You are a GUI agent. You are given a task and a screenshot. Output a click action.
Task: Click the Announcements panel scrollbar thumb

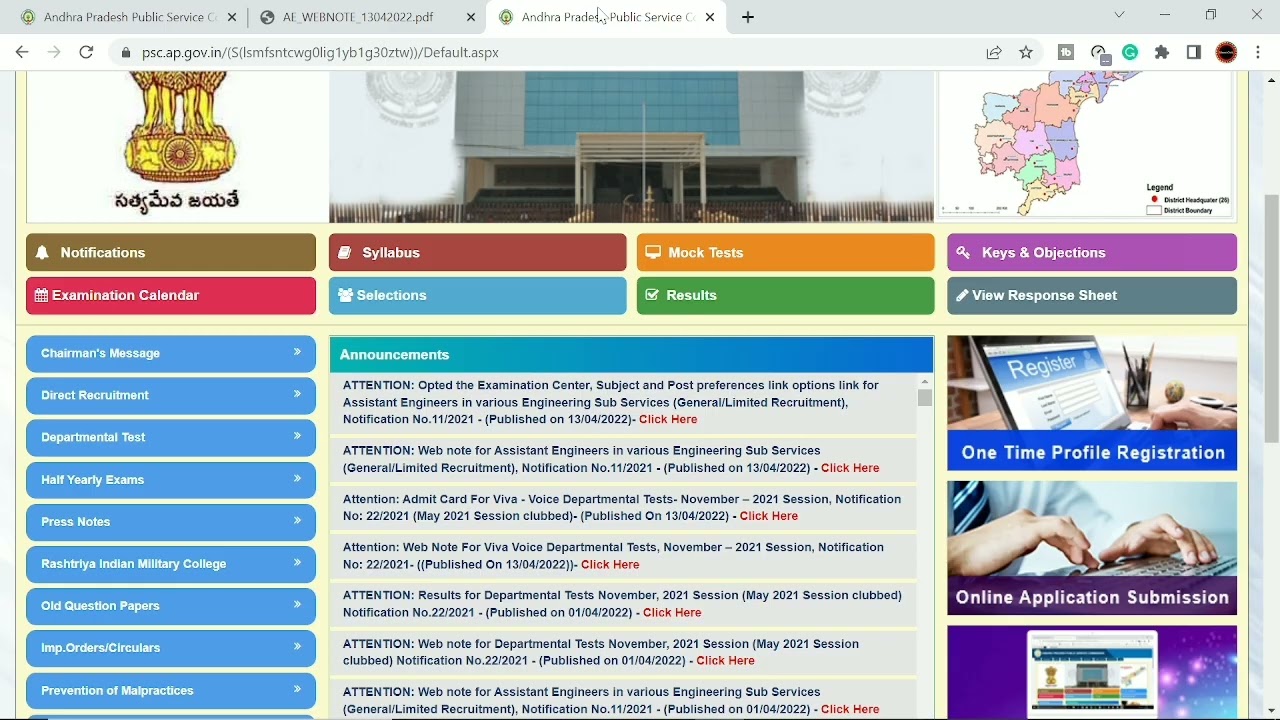(925, 398)
